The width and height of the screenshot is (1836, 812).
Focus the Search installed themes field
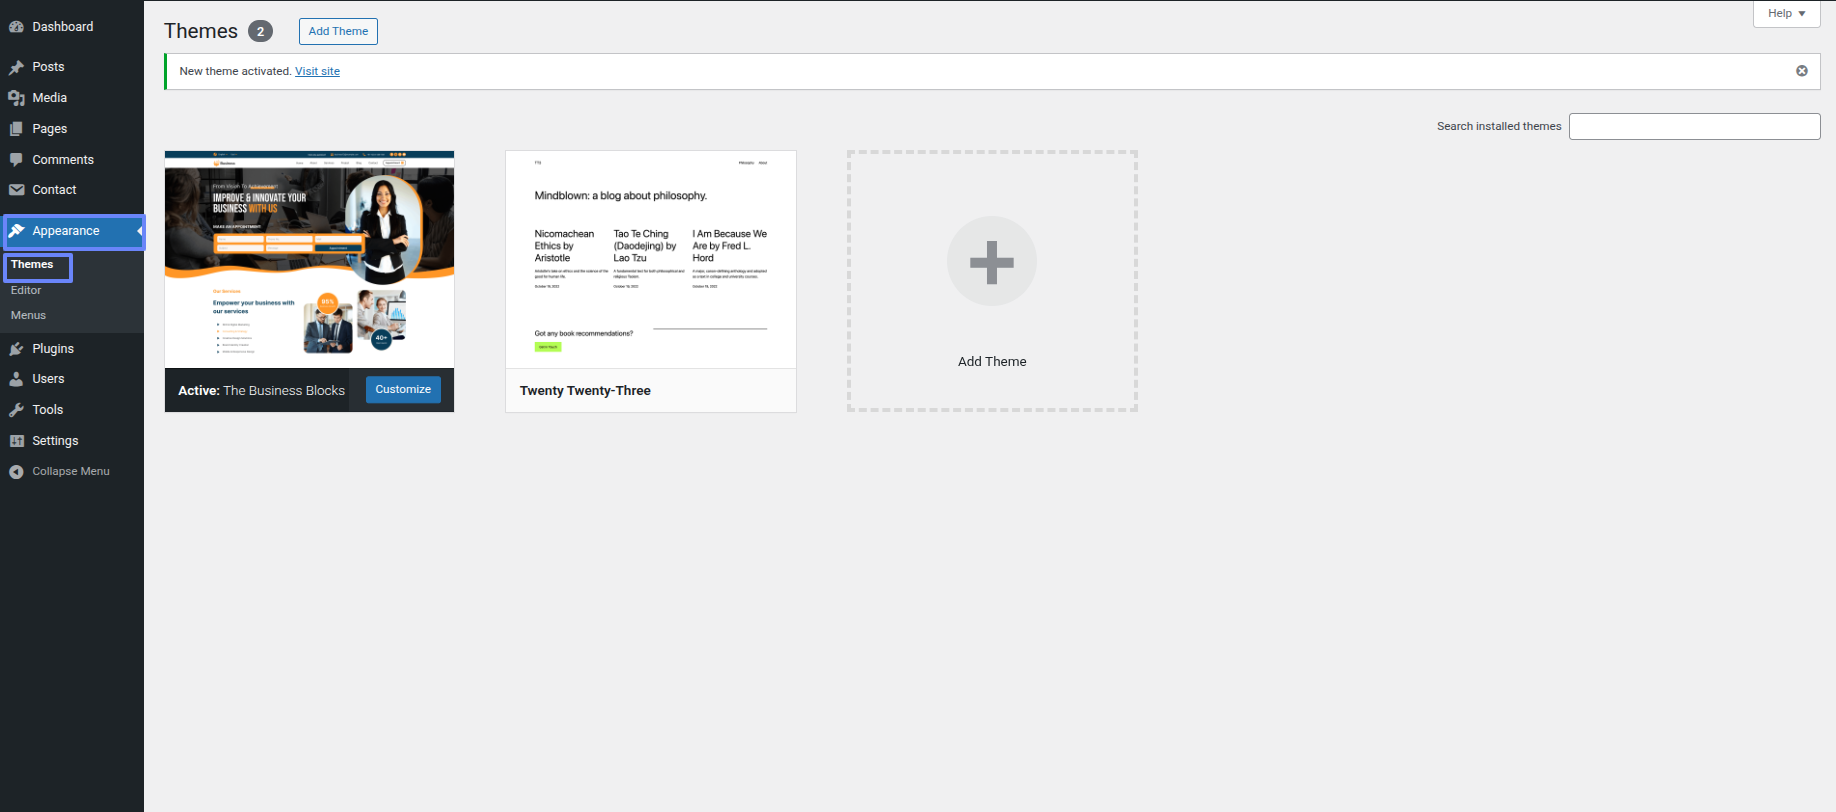tap(1694, 127)
